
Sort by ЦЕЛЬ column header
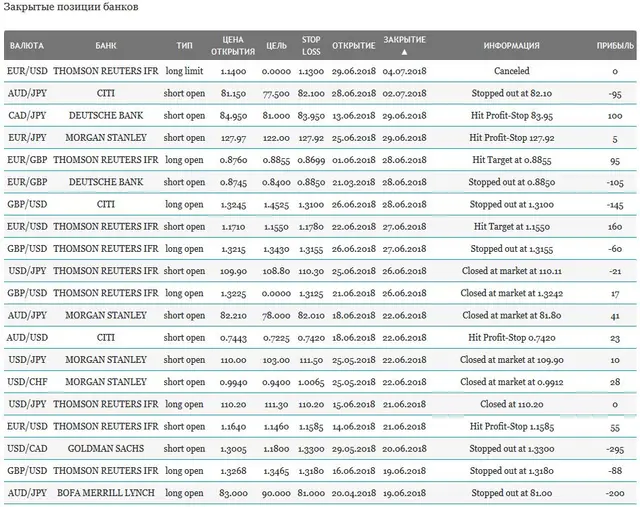tap(276, 46)
